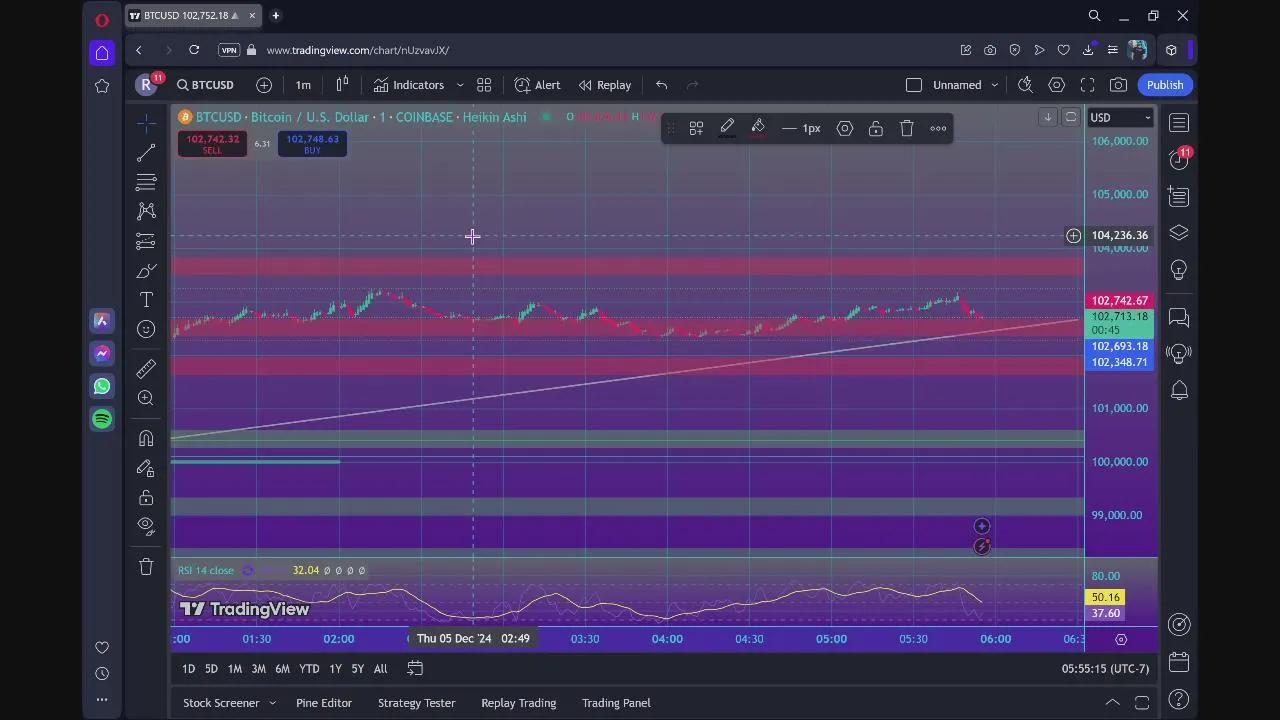Select the crosshair cursor tool

coord(146,122)
